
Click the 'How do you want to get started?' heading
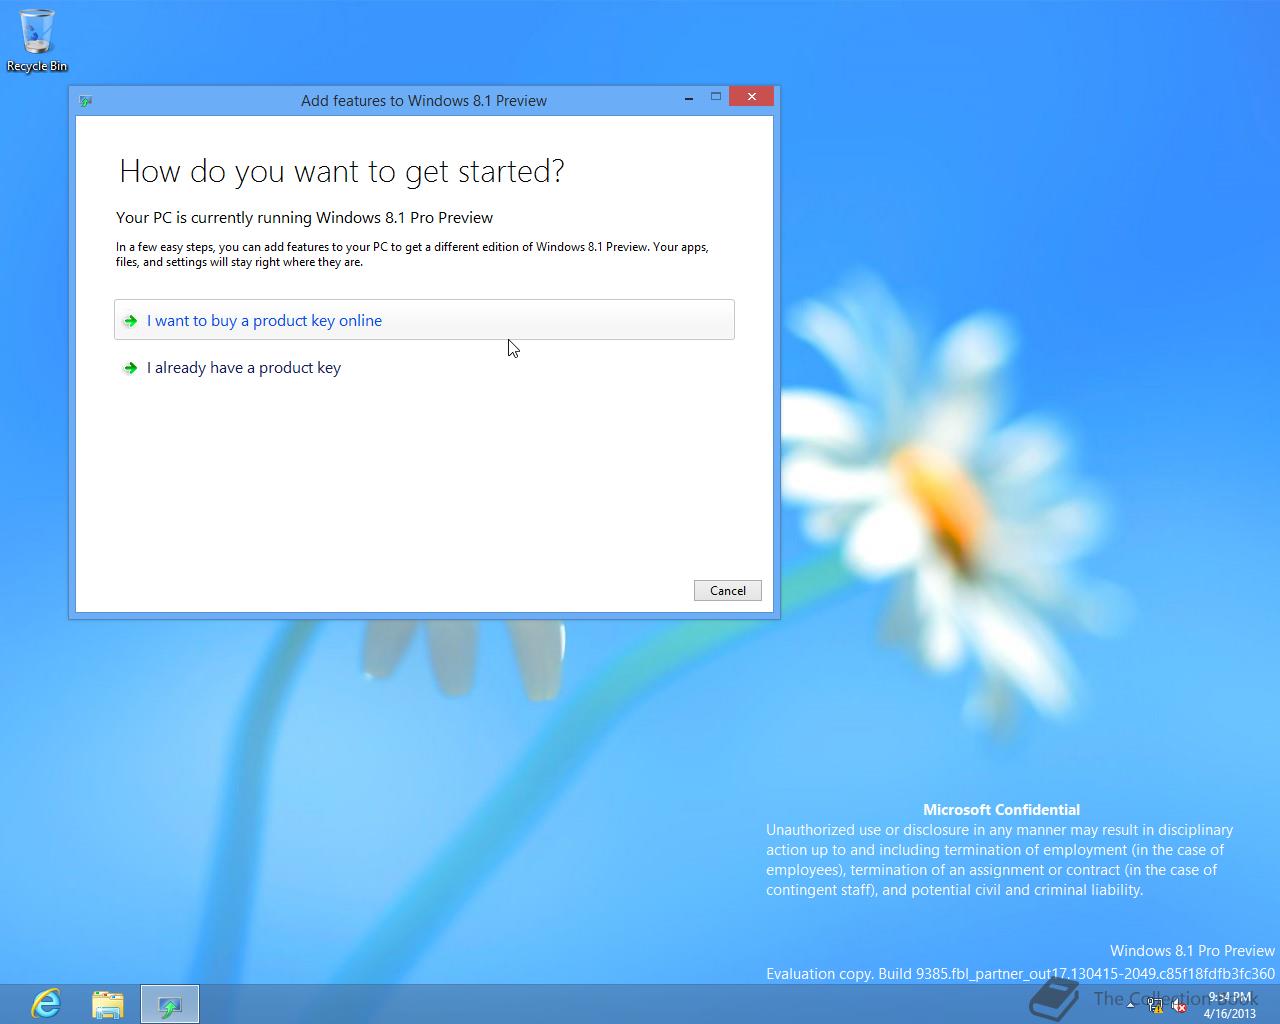point(342,171)
